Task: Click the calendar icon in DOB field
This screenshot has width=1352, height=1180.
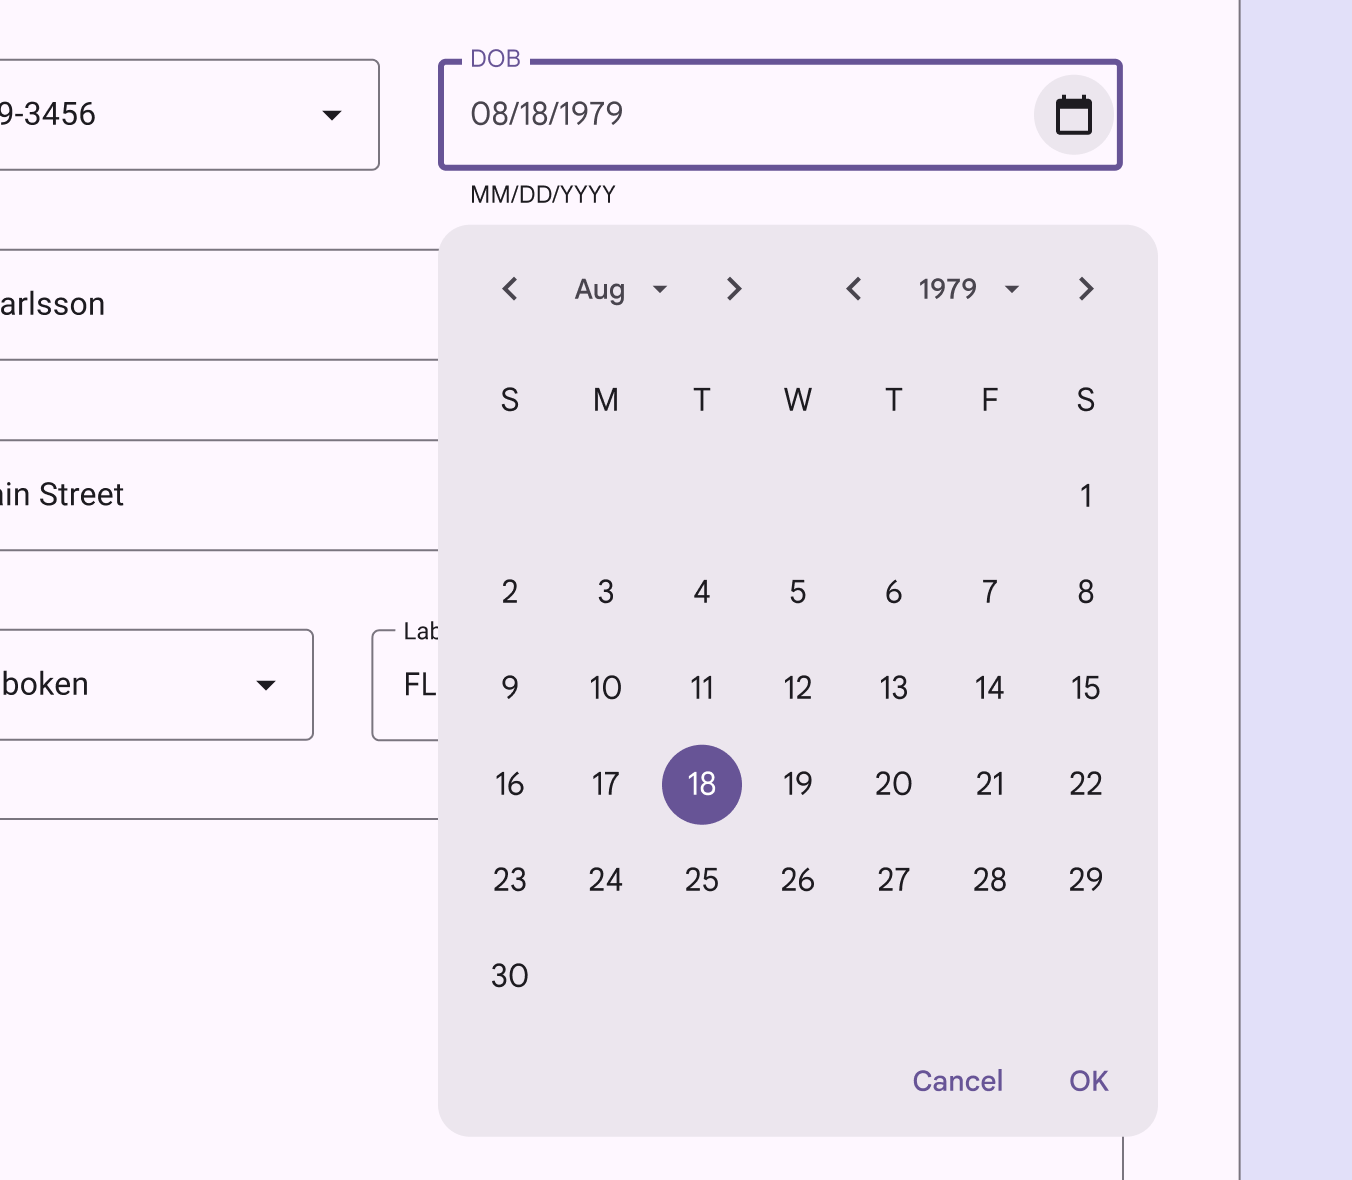Action: tap(1073, 115)
